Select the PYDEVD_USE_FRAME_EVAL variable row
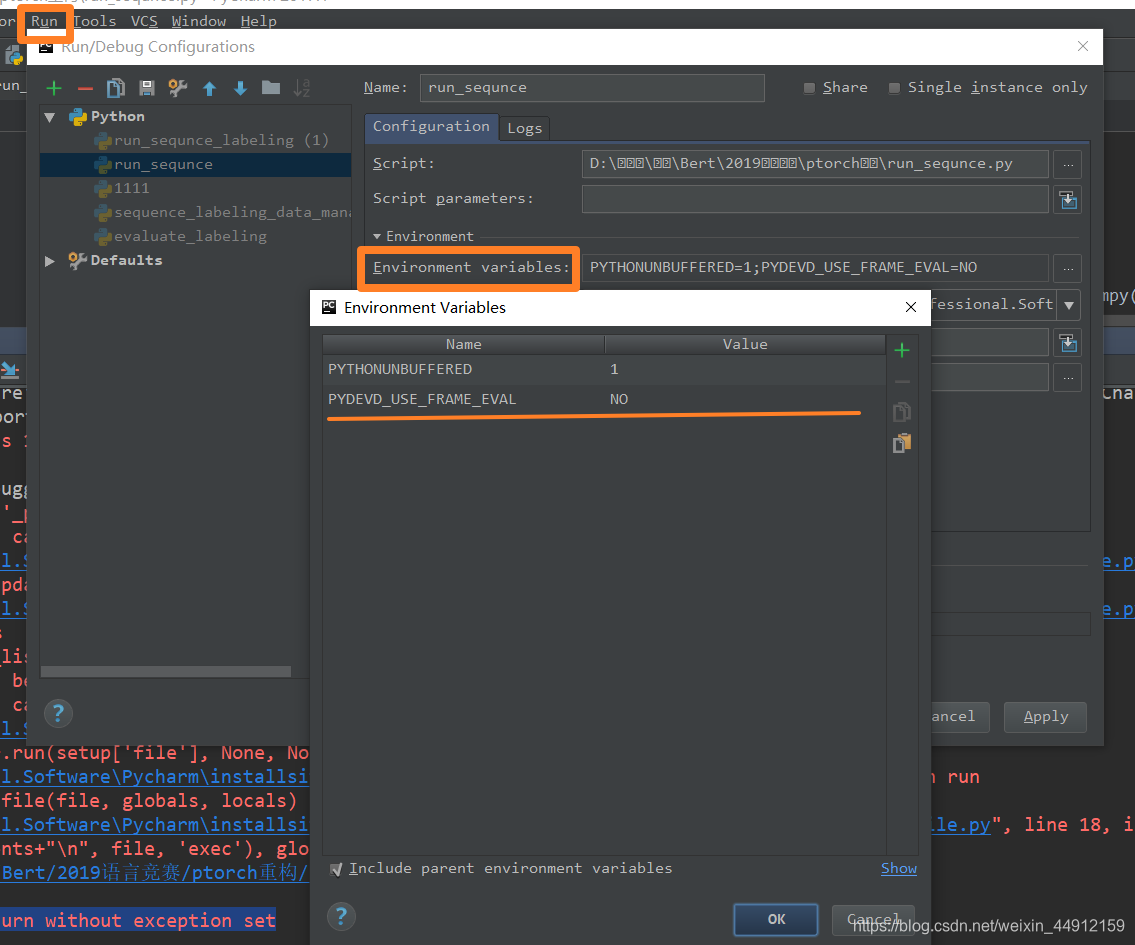 click(x=604, y=399)
